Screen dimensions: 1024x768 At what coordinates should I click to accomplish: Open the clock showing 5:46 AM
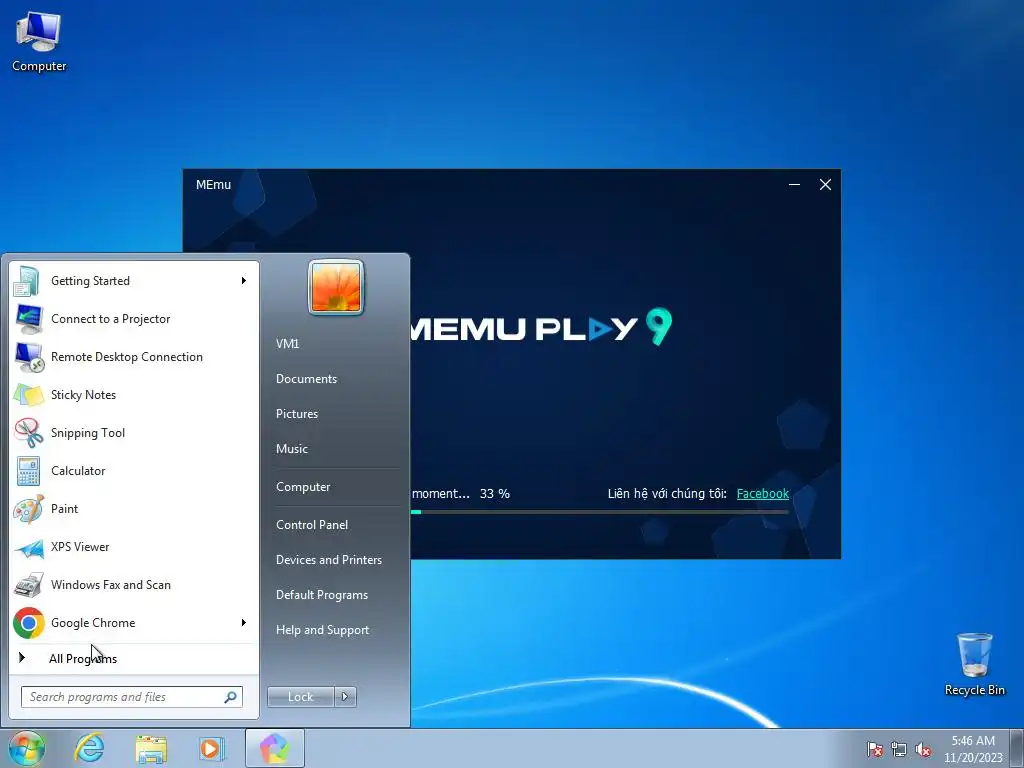point(973,749)
